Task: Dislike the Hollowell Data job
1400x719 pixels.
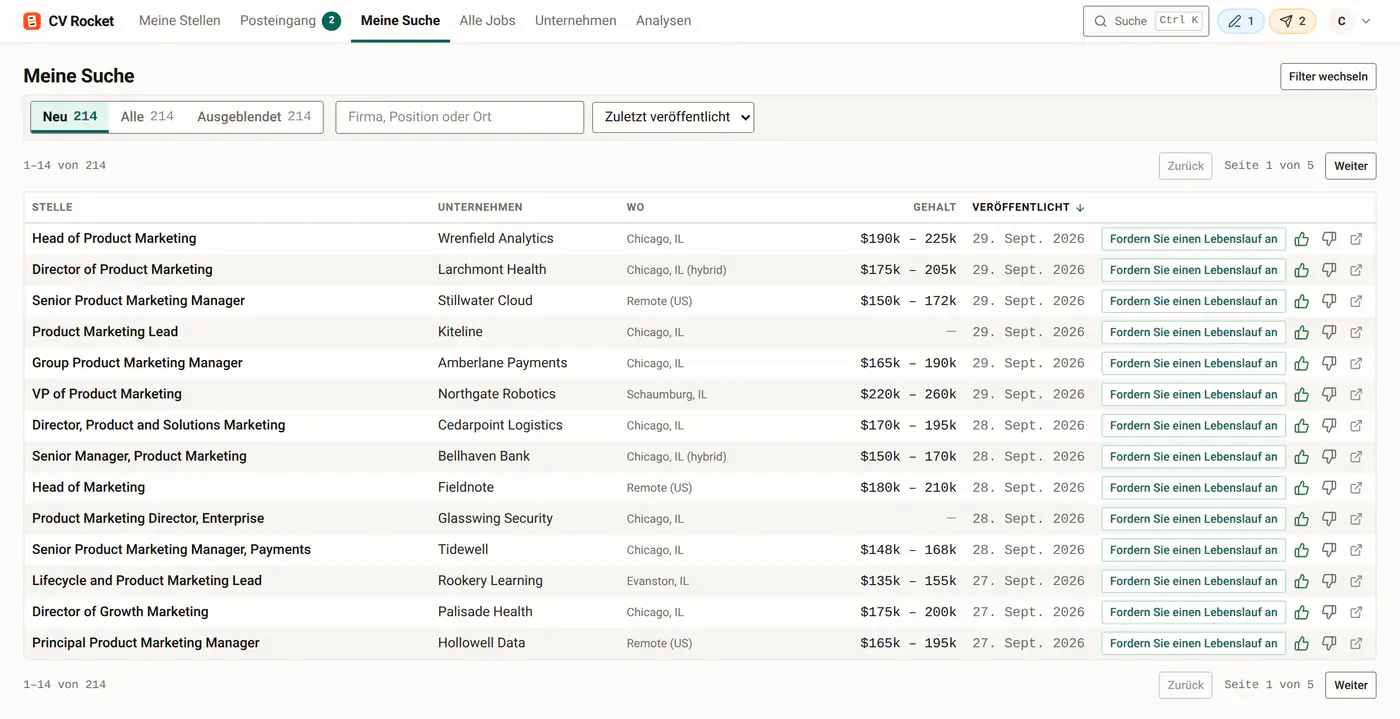Action: 1329,643
